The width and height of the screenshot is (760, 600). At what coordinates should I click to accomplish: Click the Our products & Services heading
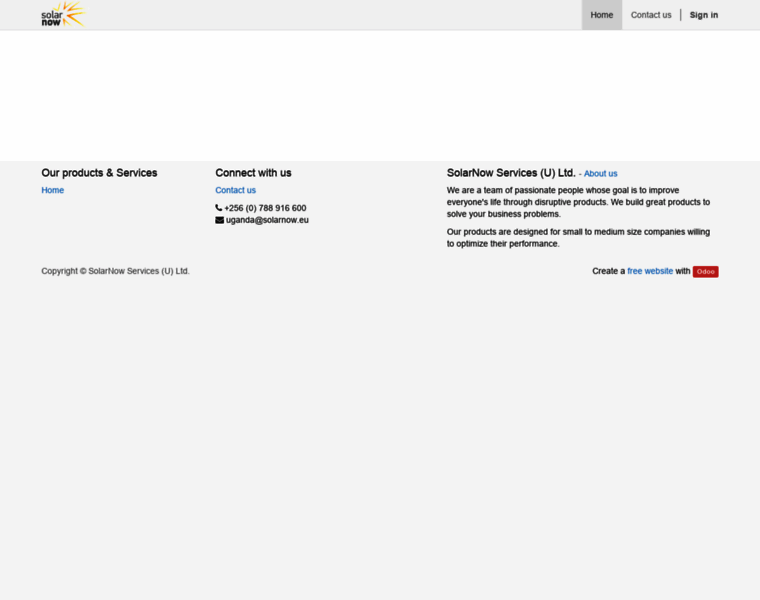click(x=99, y=173)
